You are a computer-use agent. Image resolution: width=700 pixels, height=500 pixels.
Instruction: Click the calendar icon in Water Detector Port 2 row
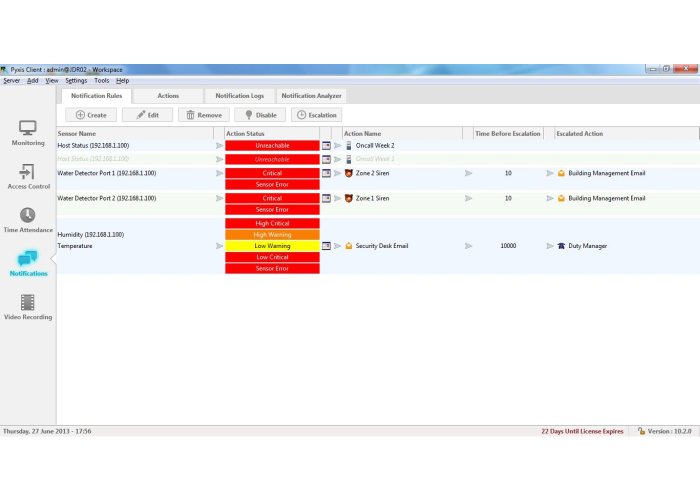(x=326, y=198)
